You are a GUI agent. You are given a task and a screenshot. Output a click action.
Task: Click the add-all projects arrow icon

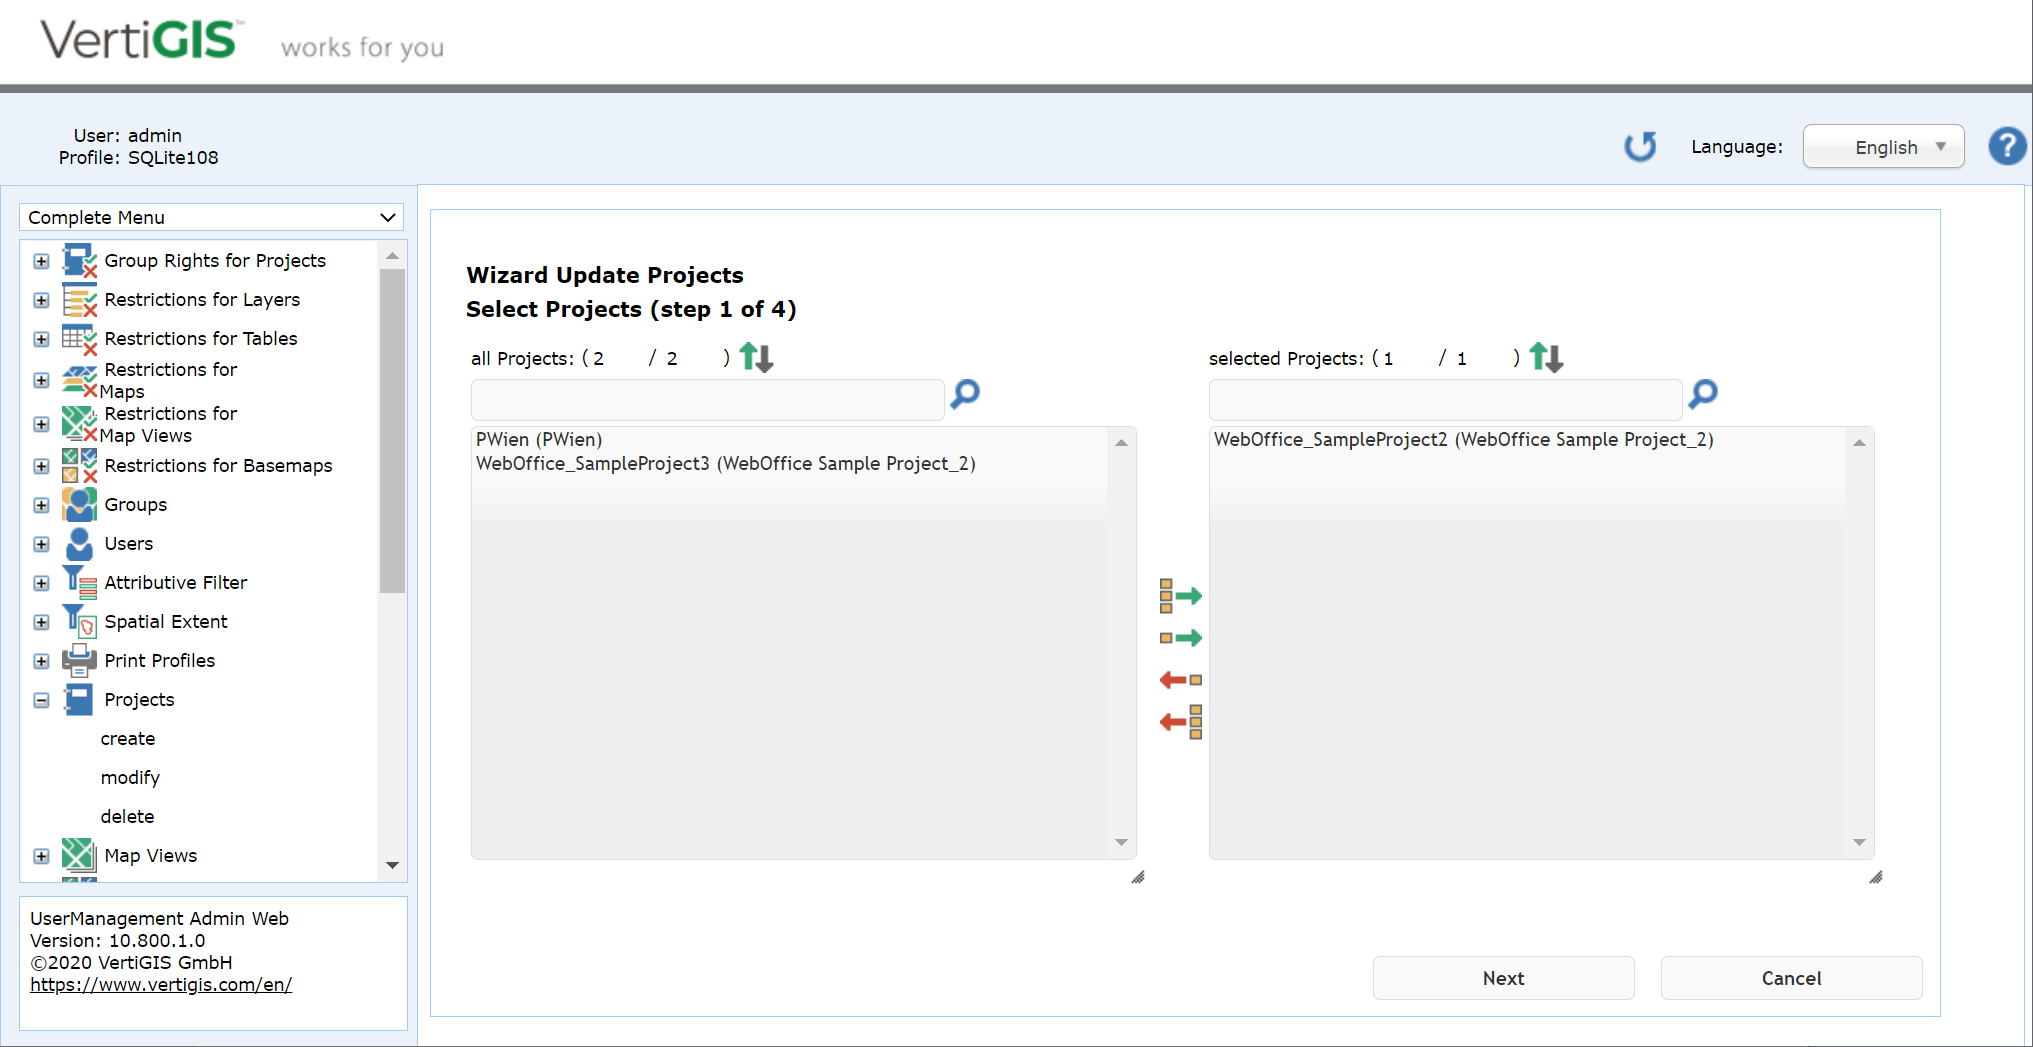point(1180,597)
